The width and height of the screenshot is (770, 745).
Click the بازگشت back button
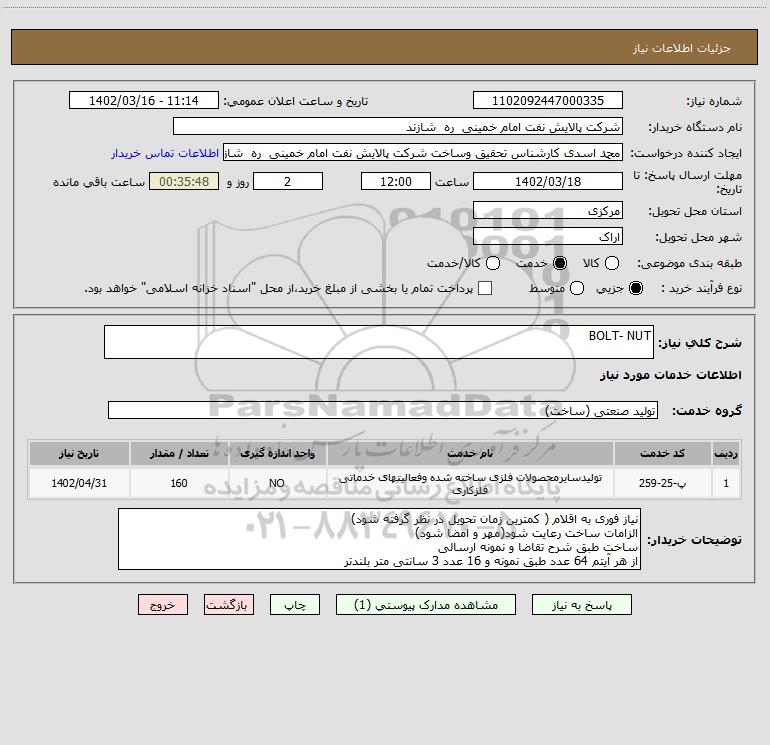point(229,605)
